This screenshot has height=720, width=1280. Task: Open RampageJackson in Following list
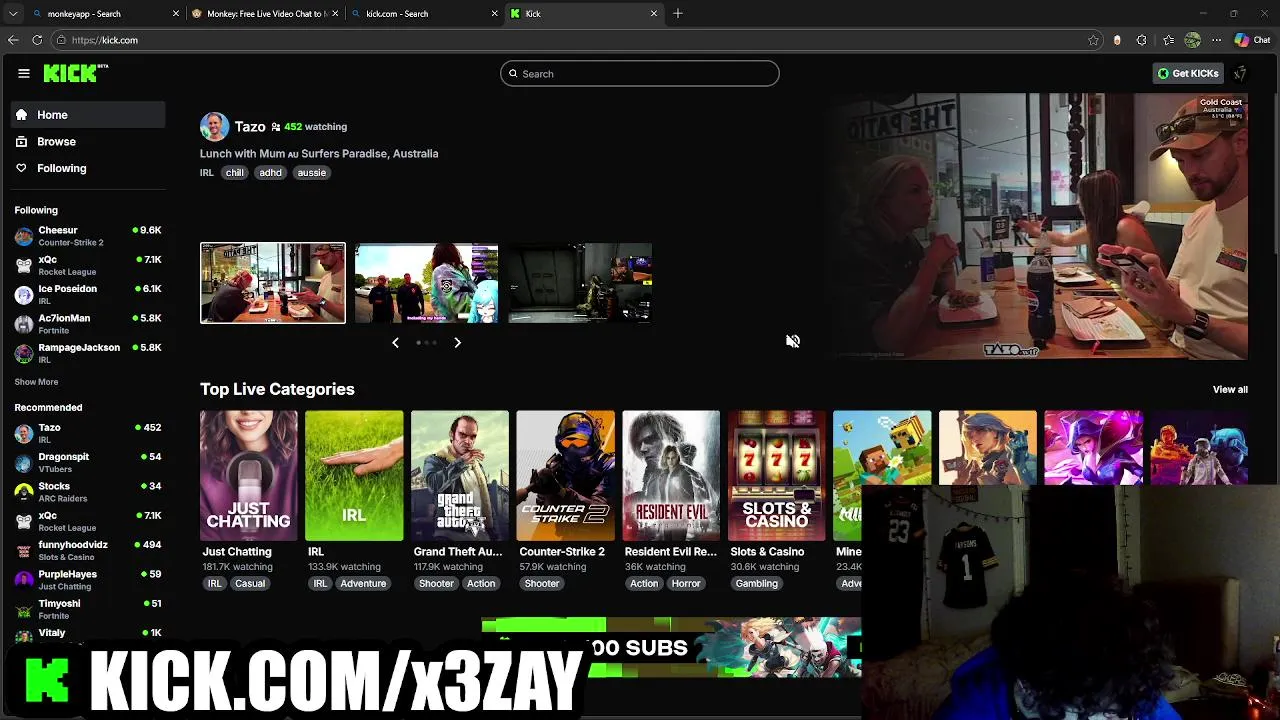pyautogui.click(x=88, y=353)
